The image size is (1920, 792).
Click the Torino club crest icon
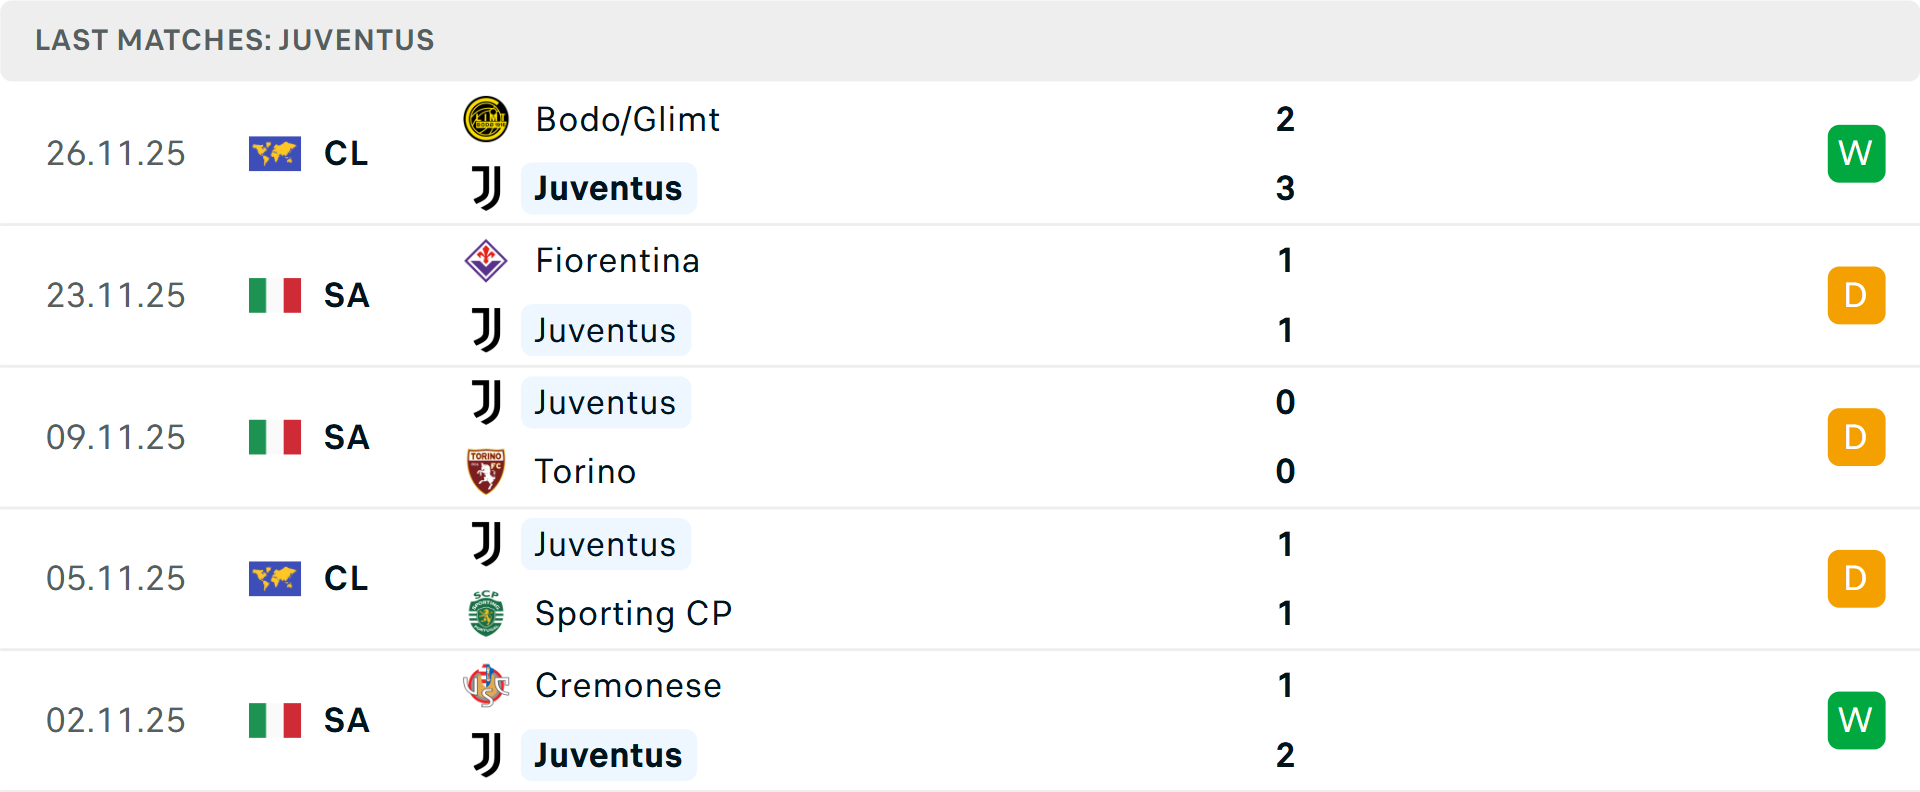pos(486,471)
